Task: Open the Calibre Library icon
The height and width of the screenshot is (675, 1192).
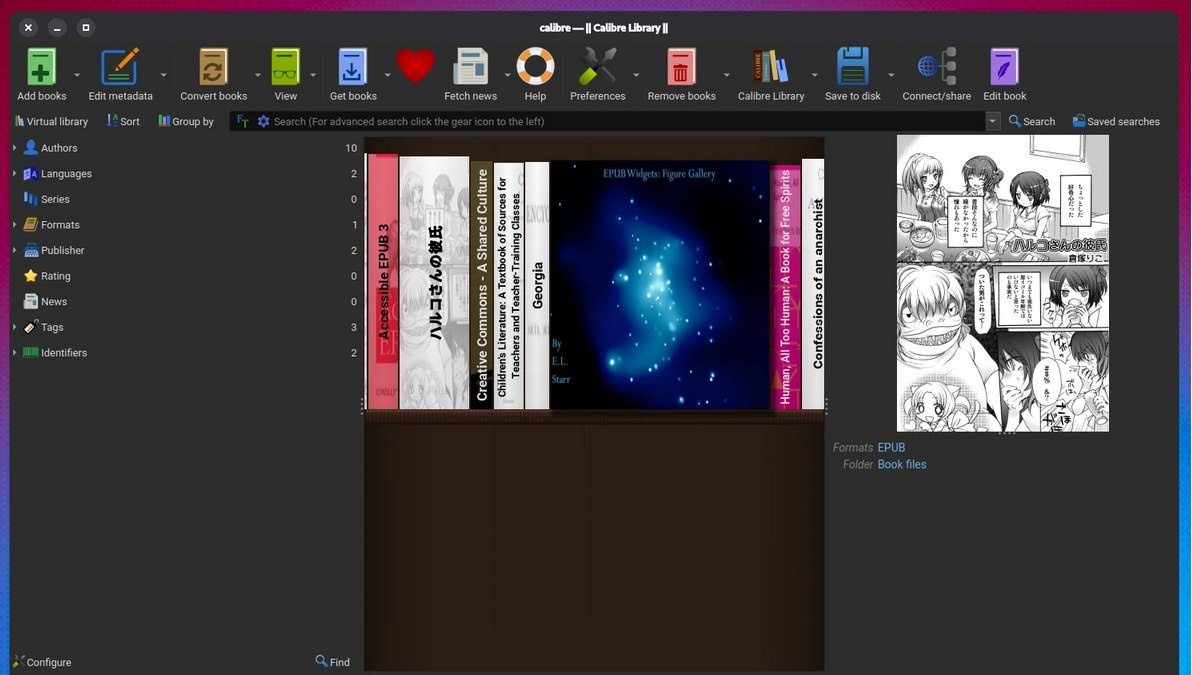Action: tap(770, 67)
